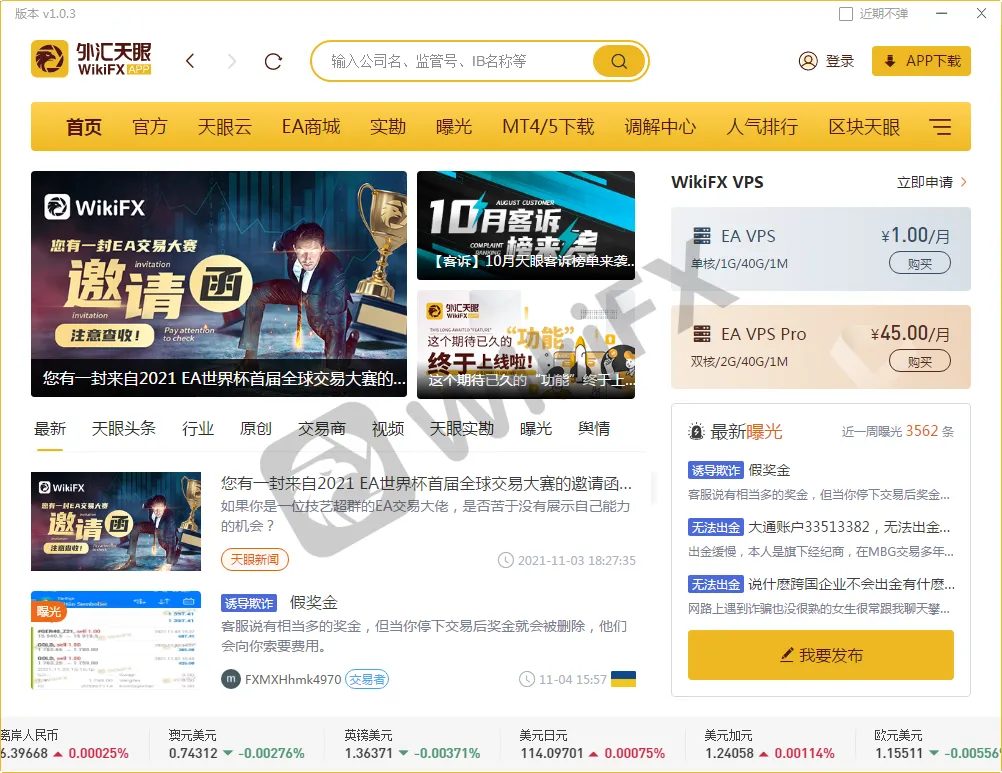Click the 天眼新闻 tag
The height and width of the screenshot is (773, 1002).
pos(254,560)
